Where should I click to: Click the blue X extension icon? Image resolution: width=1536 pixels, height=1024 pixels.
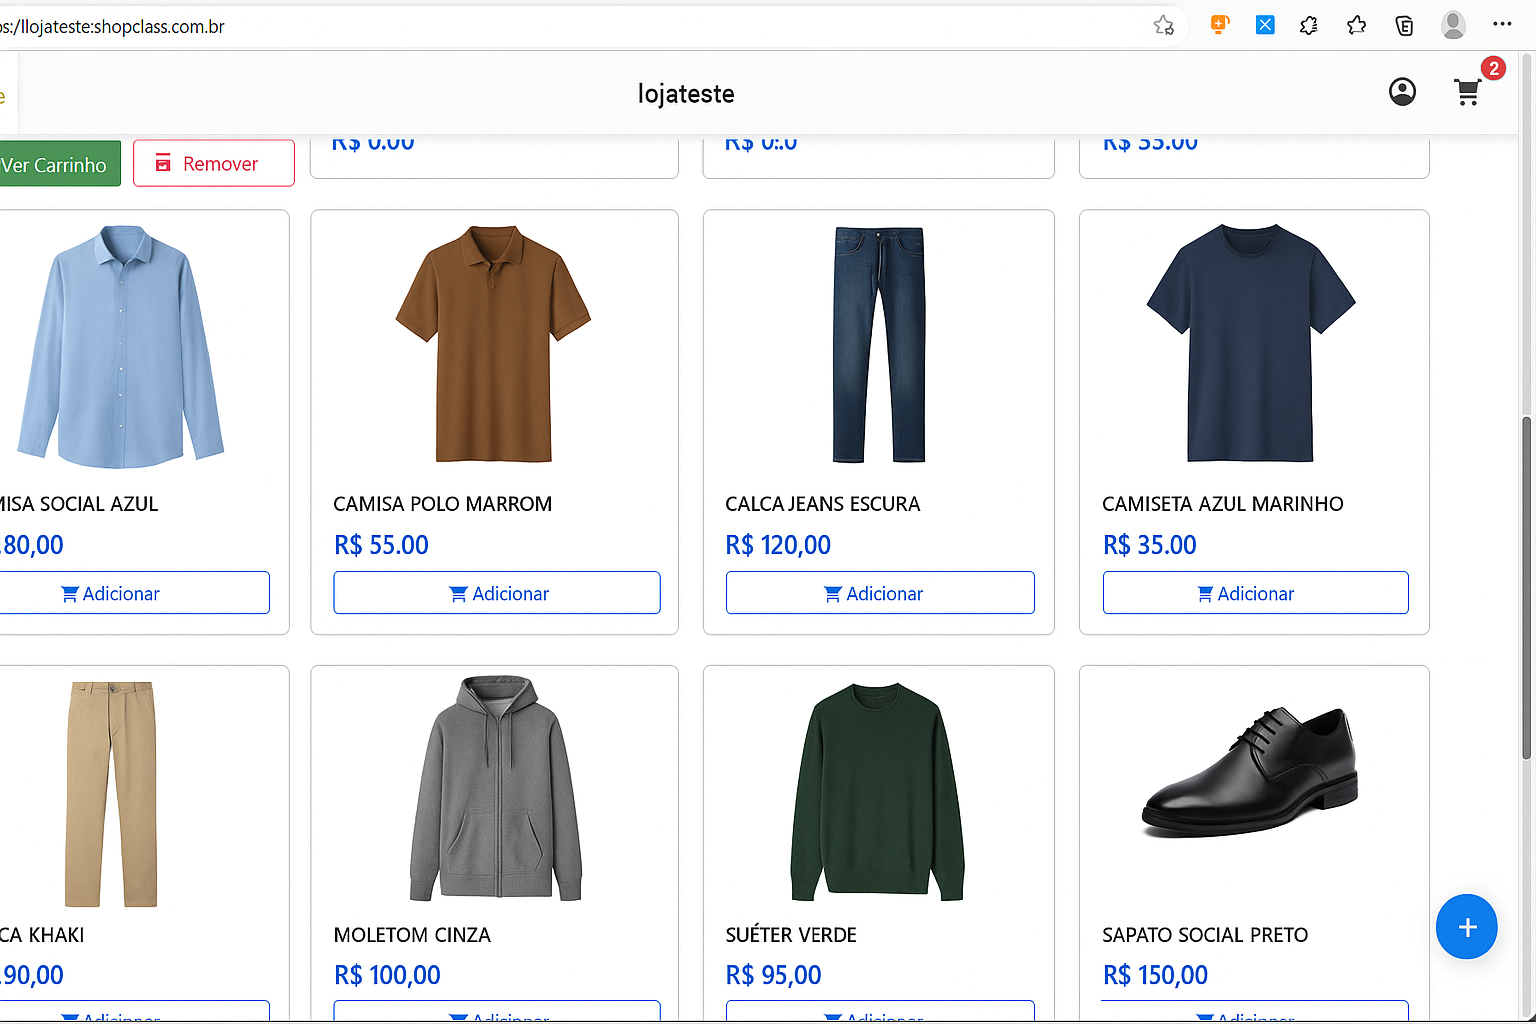pyautogui.click(x=1265, y=26)
